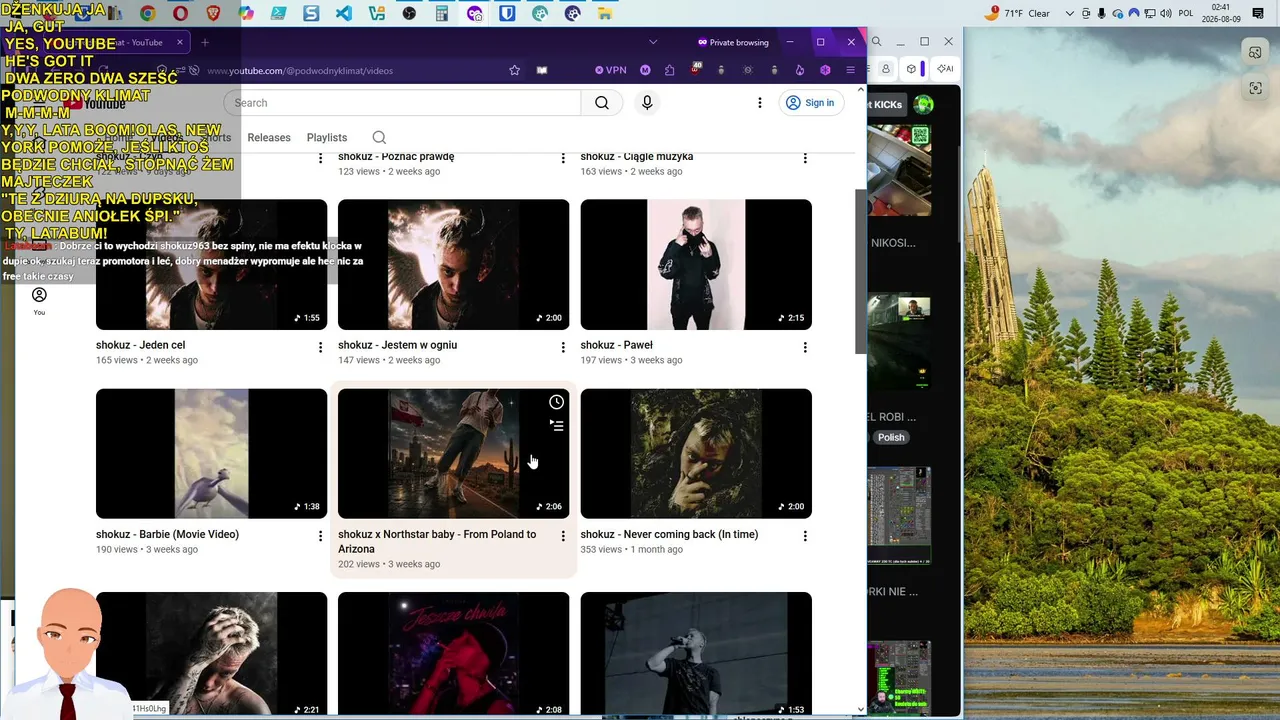Open options for From Poland to Arizona

[x=563, y=536]
